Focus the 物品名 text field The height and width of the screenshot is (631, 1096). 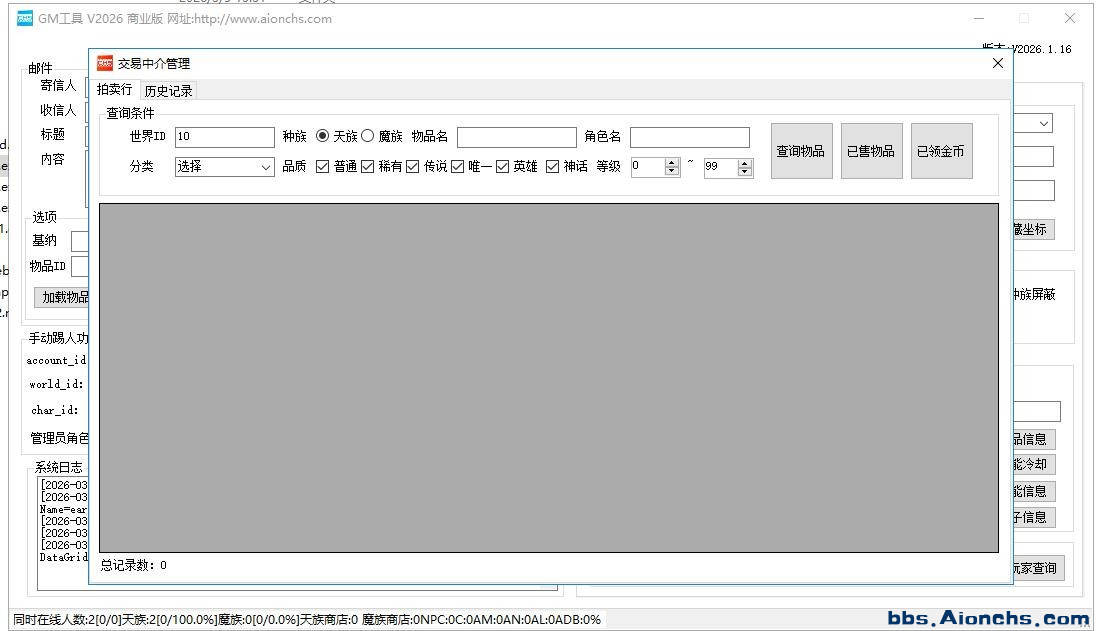point(516,137)
